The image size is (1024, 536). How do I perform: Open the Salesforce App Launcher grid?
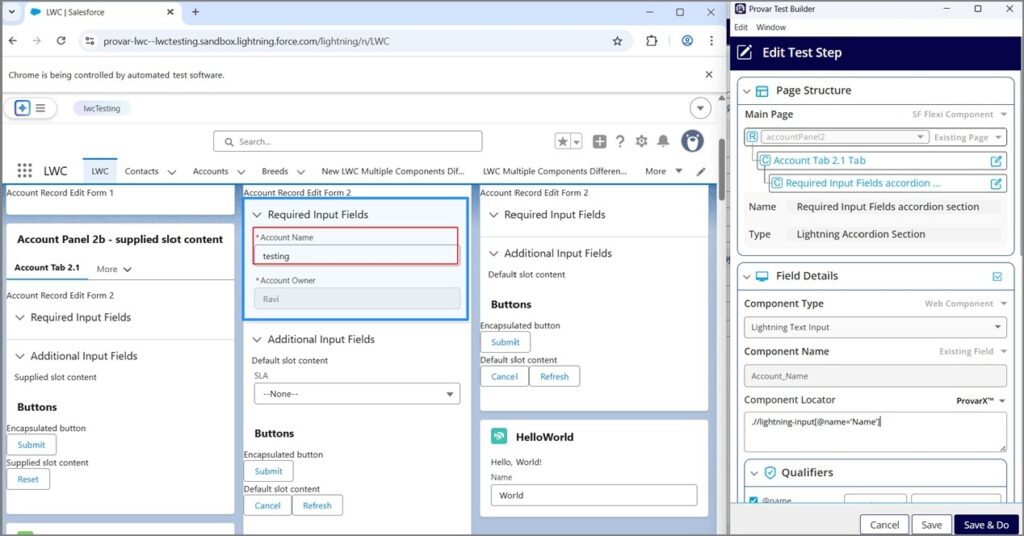24,171
